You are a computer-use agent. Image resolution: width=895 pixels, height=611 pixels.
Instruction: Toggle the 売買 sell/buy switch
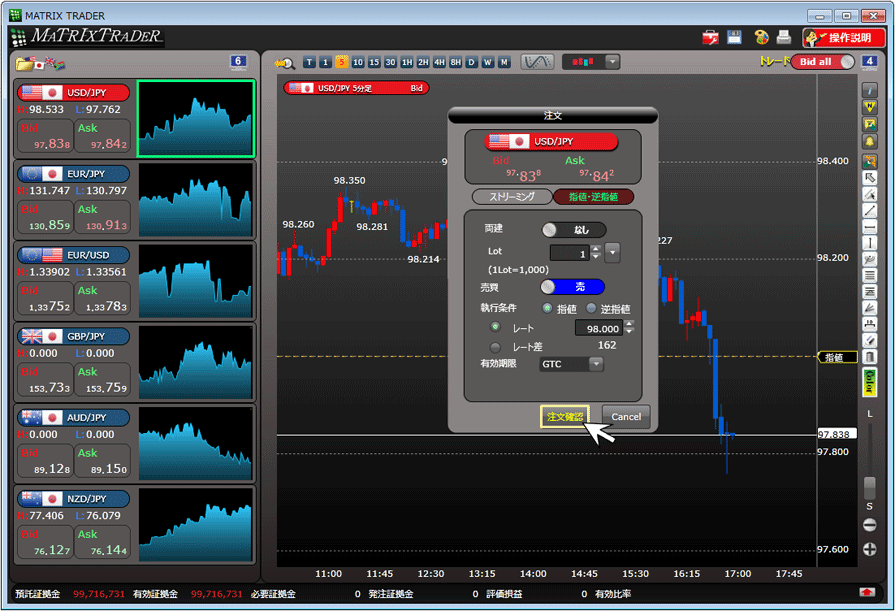pos(573,287)
